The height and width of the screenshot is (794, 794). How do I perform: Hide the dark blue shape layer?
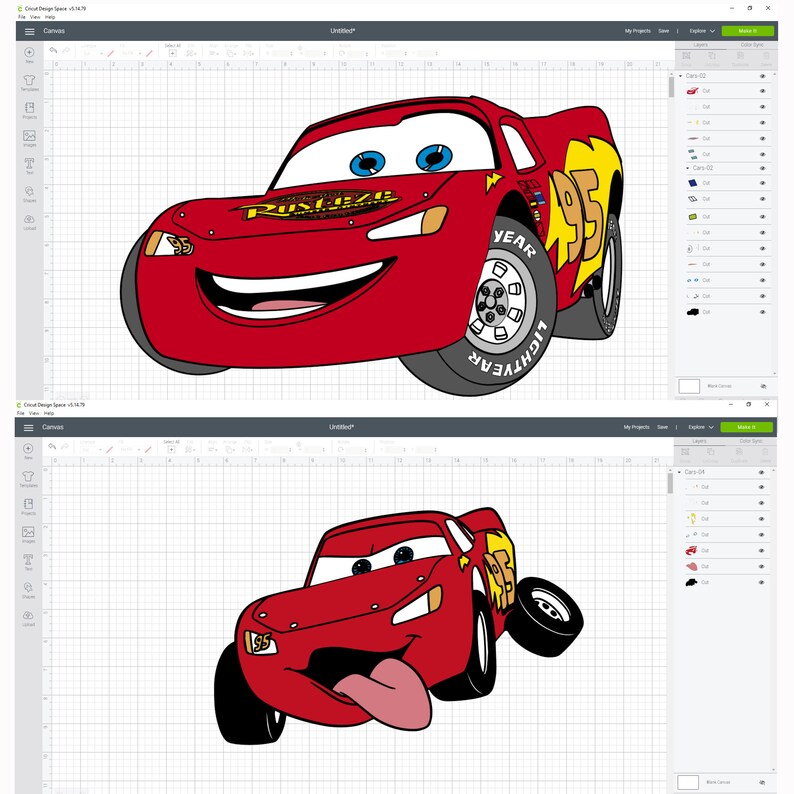pos(762,183)
